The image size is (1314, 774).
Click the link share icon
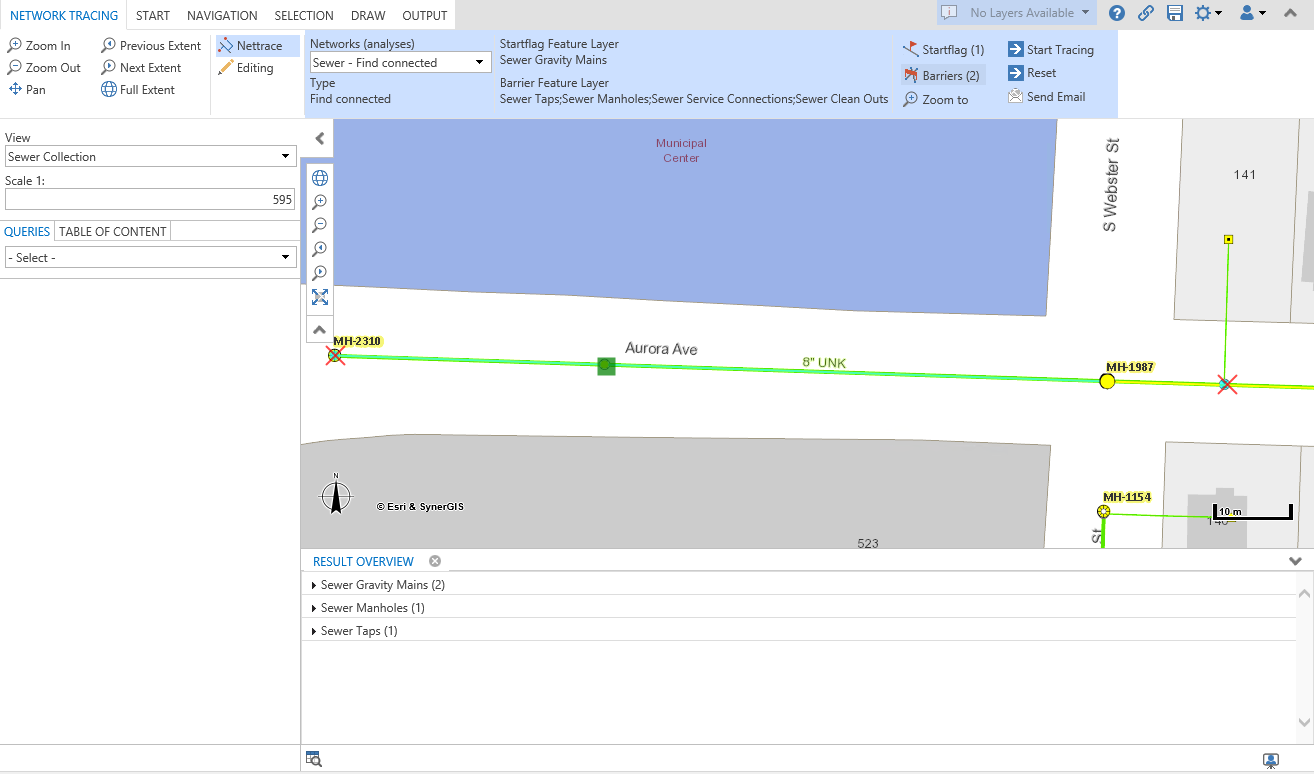(x=1146, y=13)
